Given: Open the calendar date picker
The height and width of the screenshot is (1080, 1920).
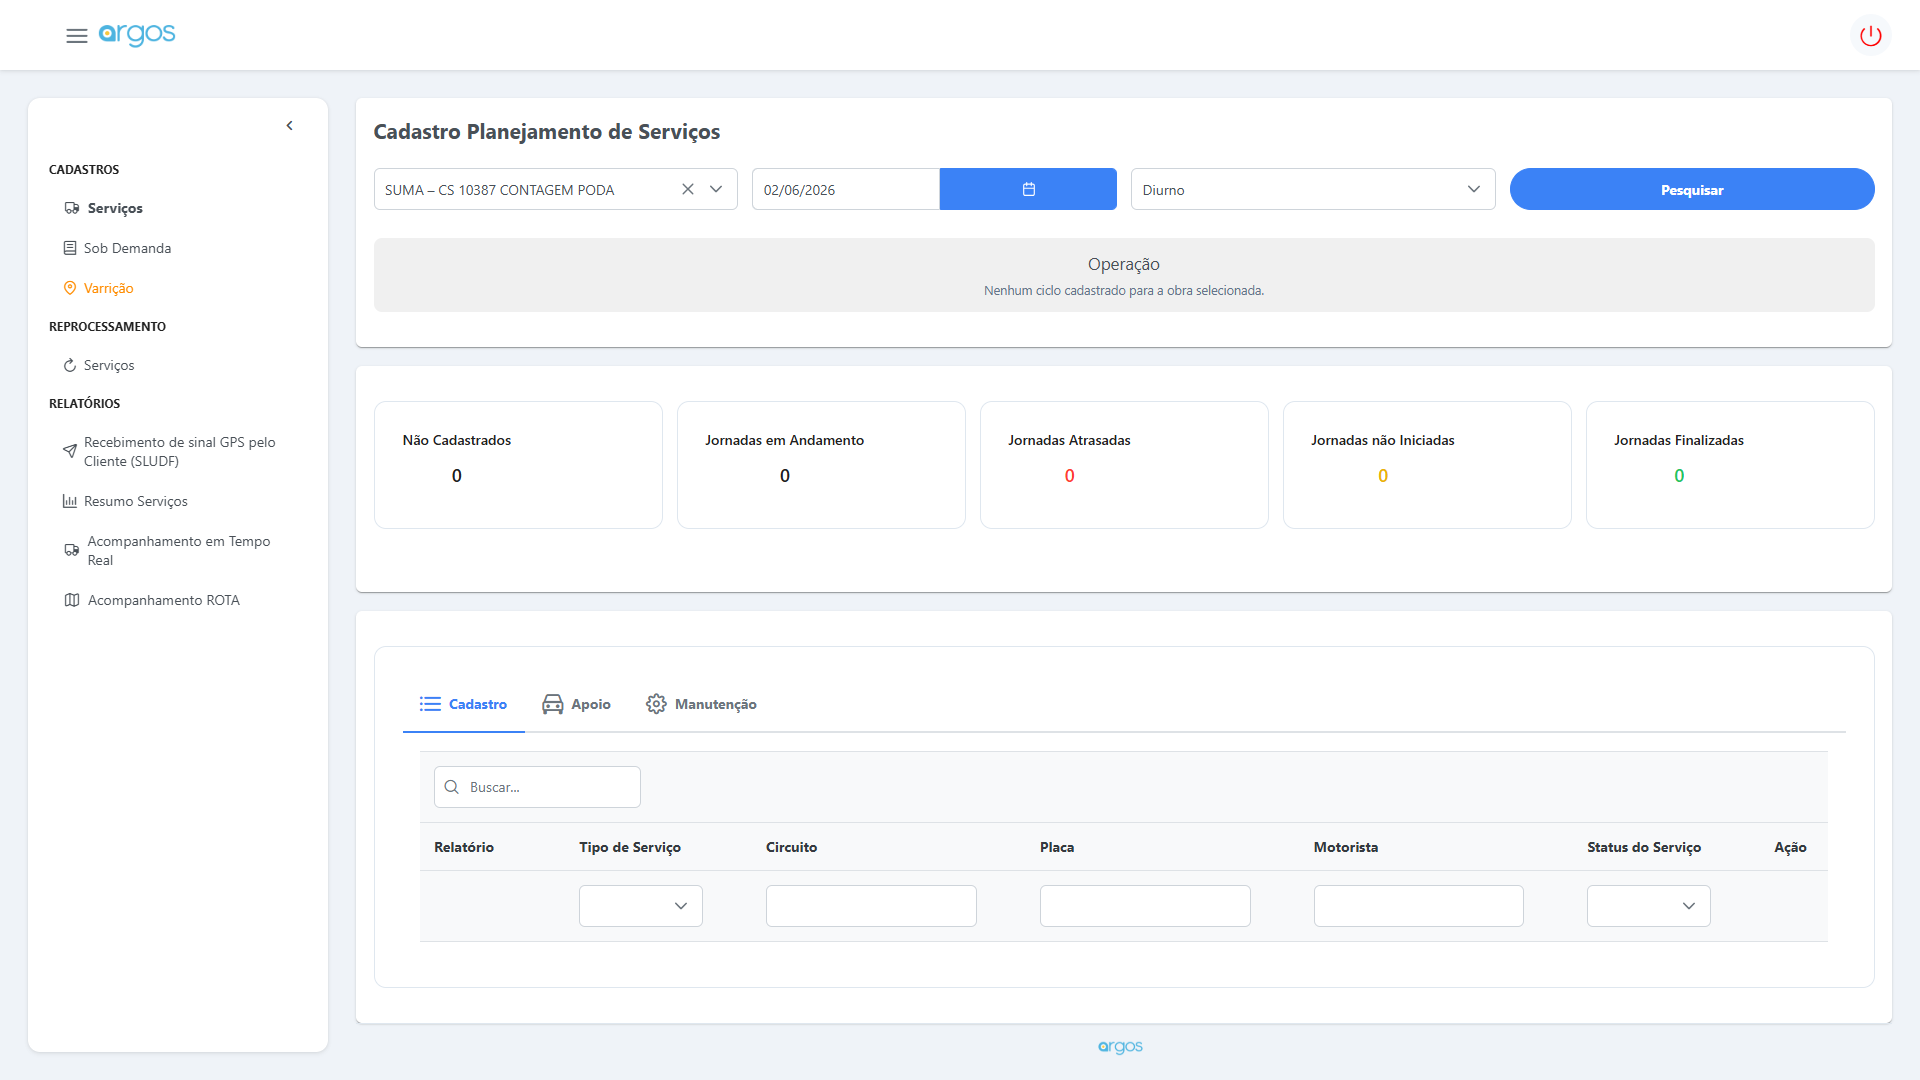Looking at the screenshot, I should click(1028, 189).
